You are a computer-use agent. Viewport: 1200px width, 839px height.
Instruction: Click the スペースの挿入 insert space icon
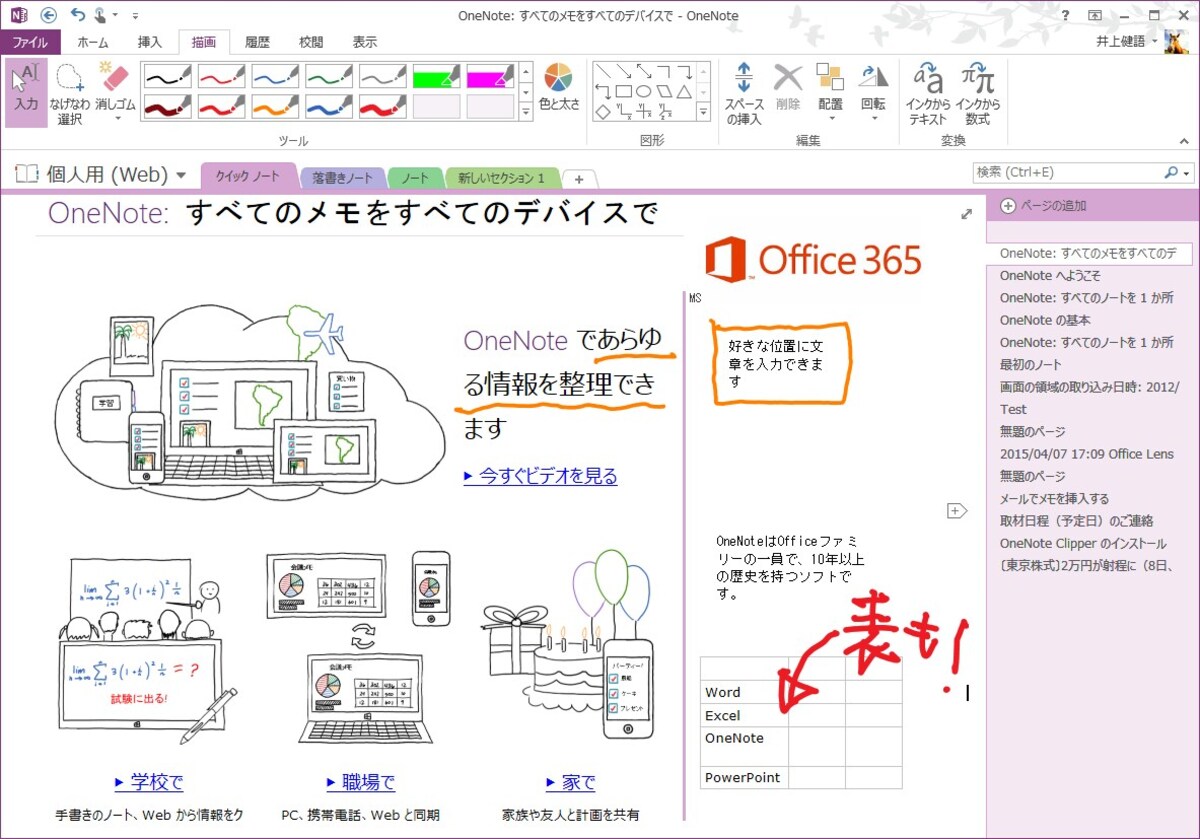point(744,78)
